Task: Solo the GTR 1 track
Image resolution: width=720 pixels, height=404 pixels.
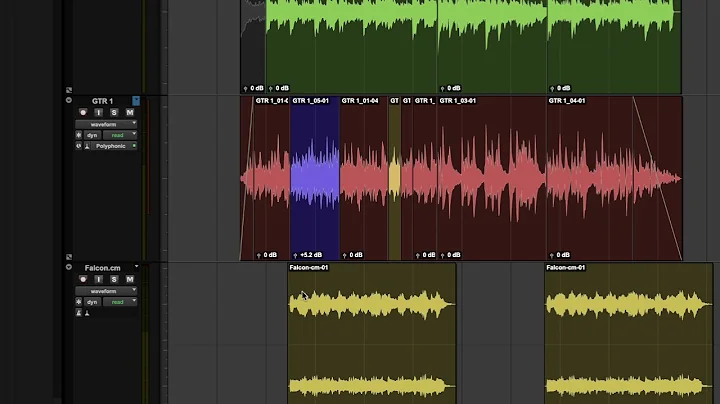Action: (x=114, y=112)
